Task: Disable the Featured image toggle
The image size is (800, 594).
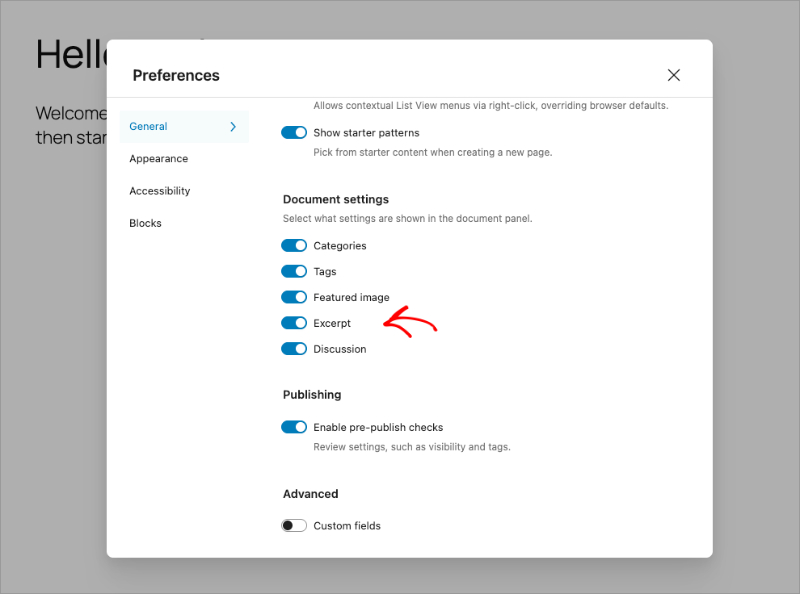Action: [294, 297]
